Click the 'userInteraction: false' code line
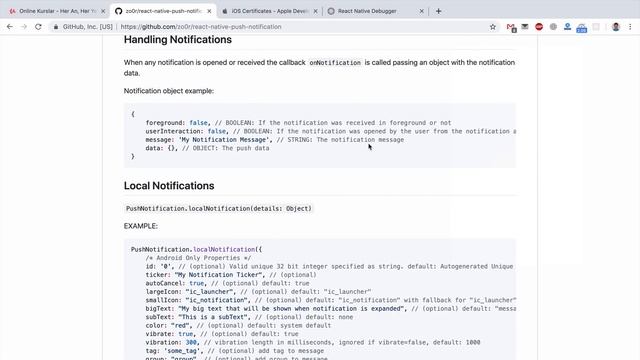This screenshot has height=360, width=640. [x=331, y=131]
